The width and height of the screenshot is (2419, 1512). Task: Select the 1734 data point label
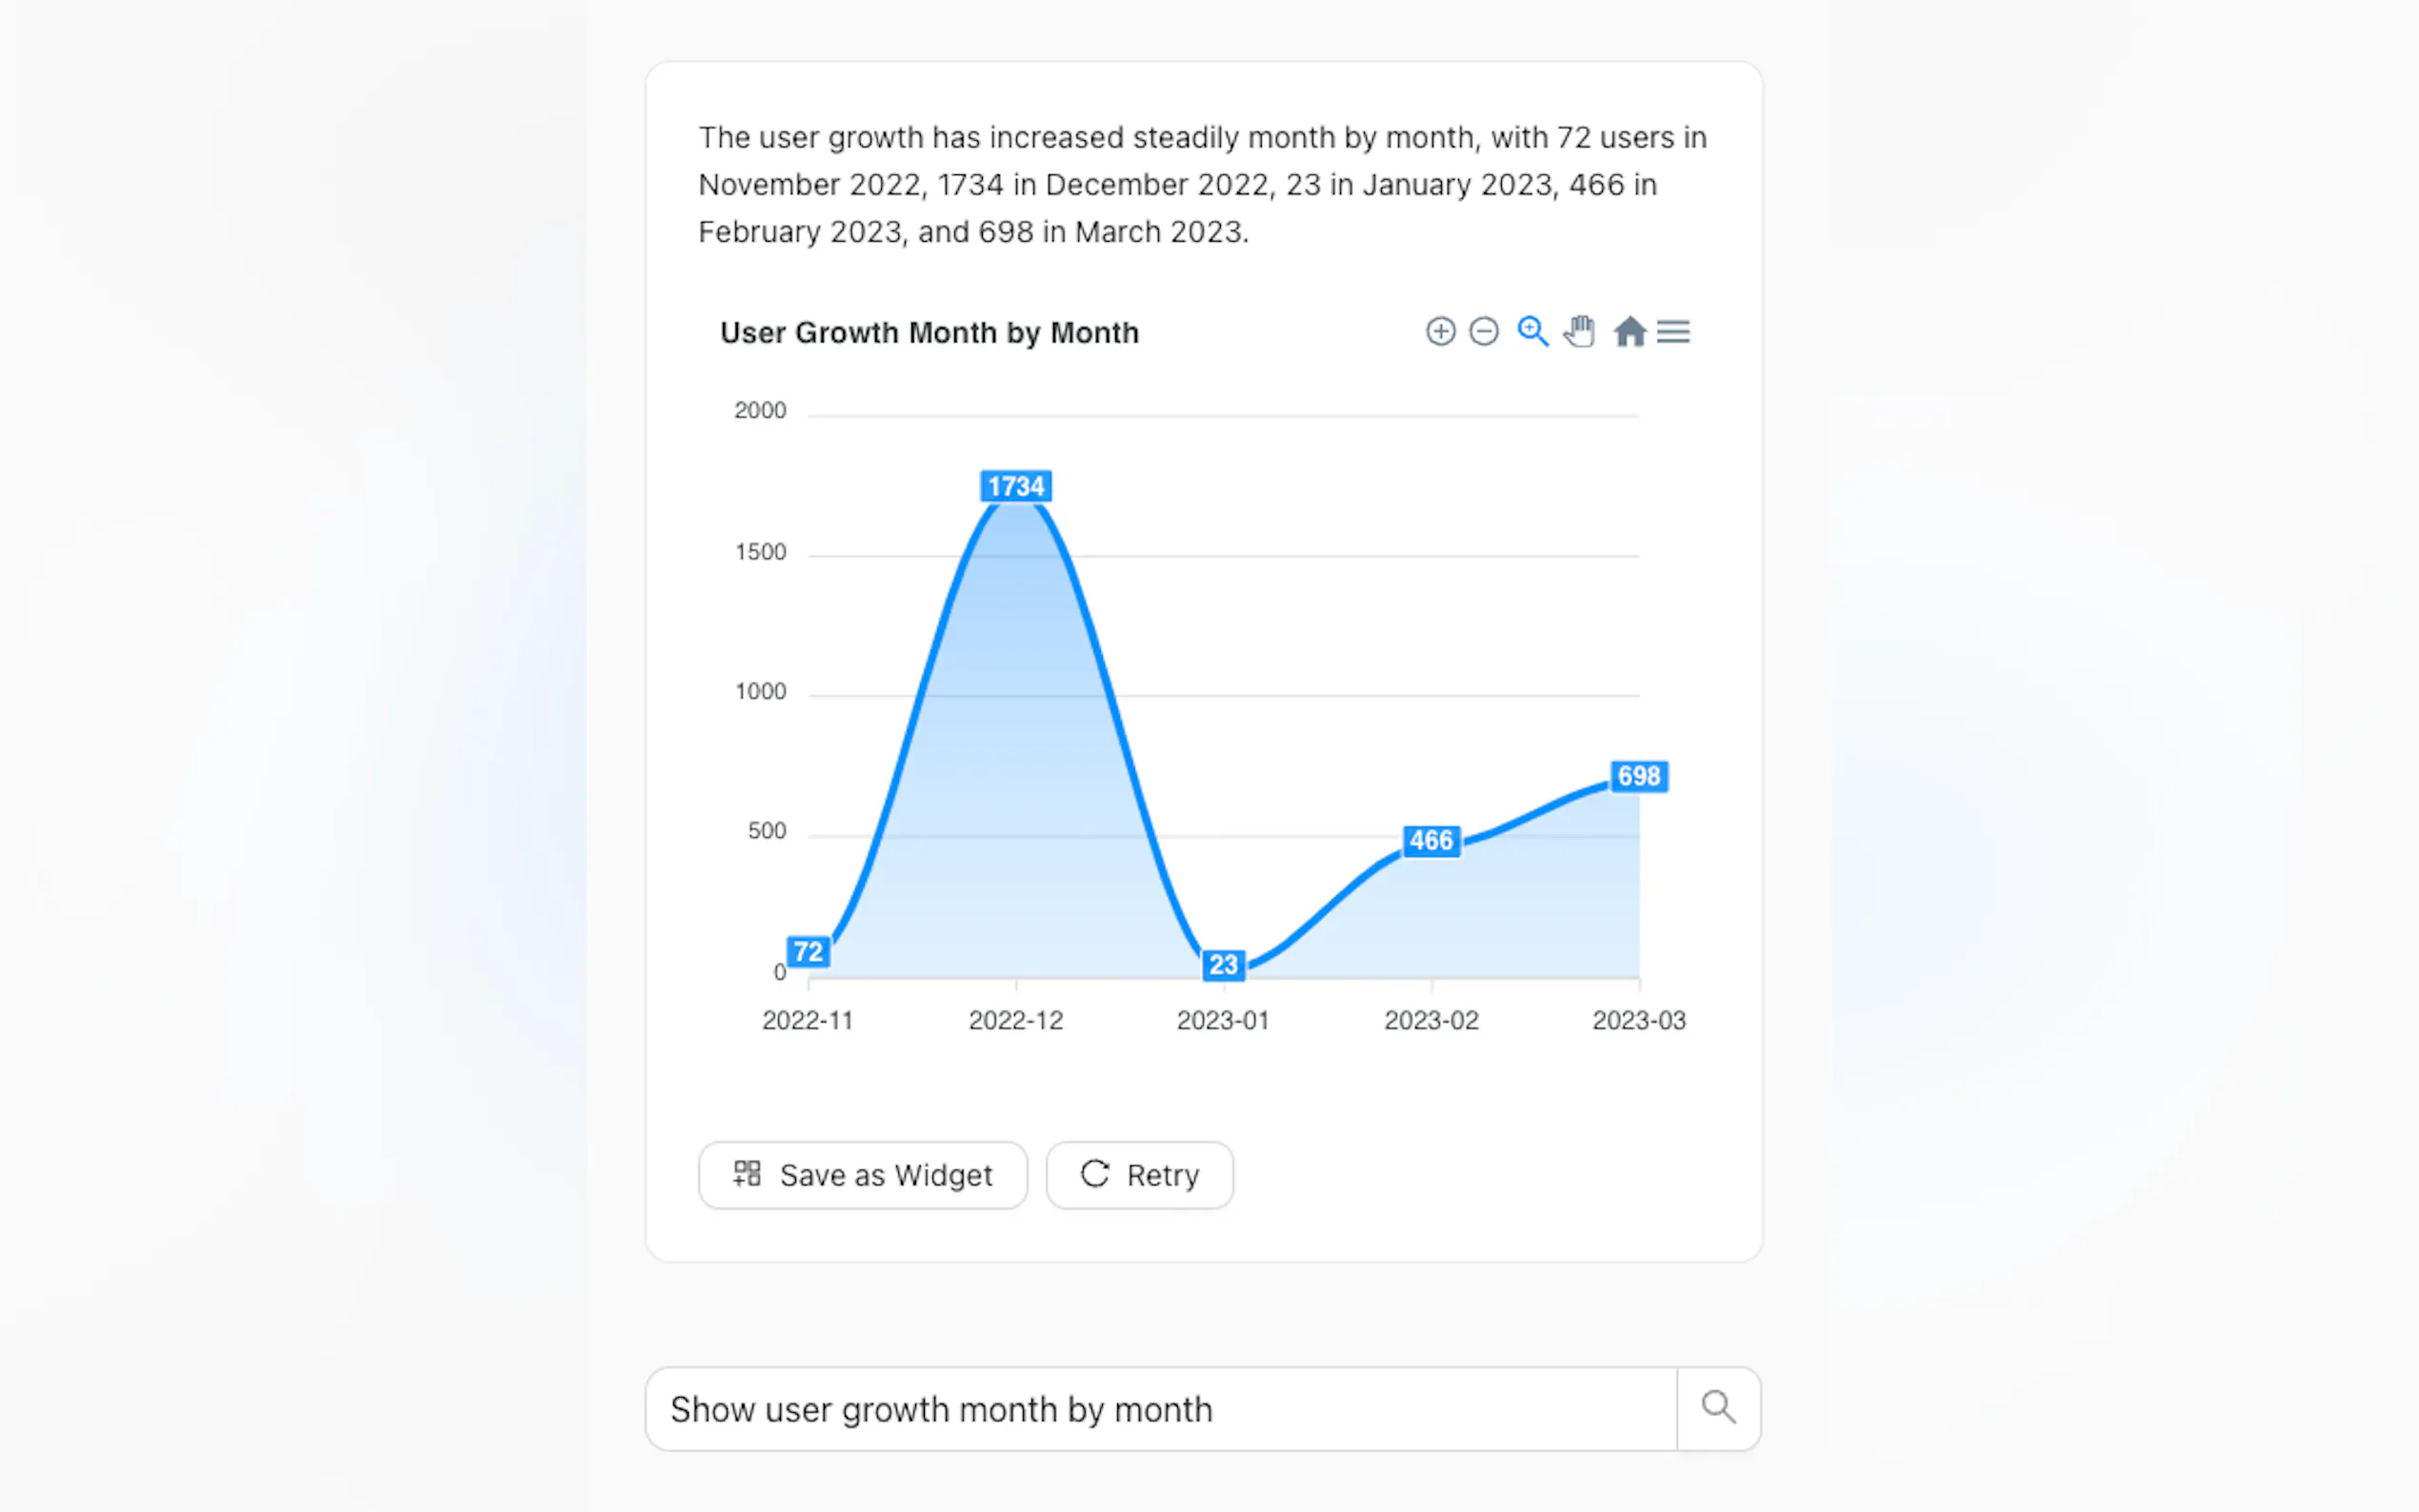point(1016,486)
